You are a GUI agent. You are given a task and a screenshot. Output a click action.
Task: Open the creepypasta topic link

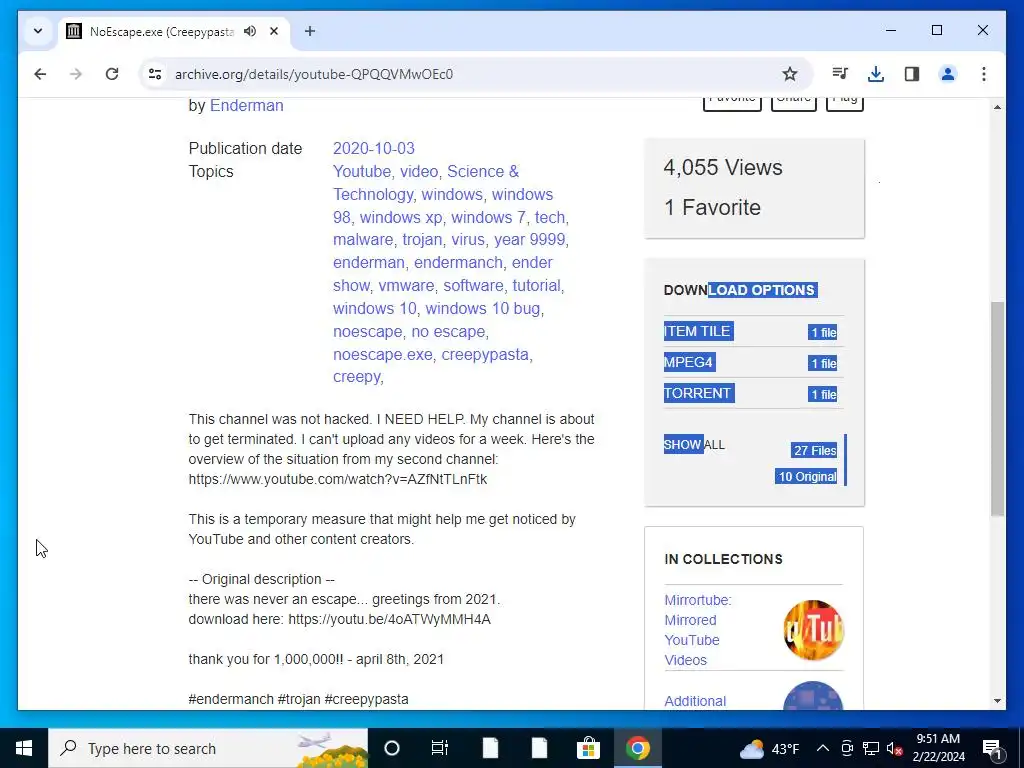click(x=485, y=355)
